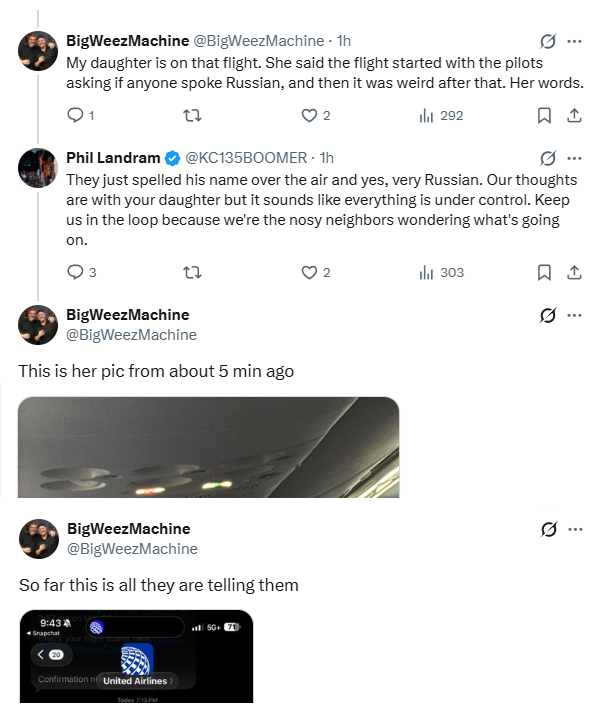View the airplane cabin ceiling photo

[208, 447]
